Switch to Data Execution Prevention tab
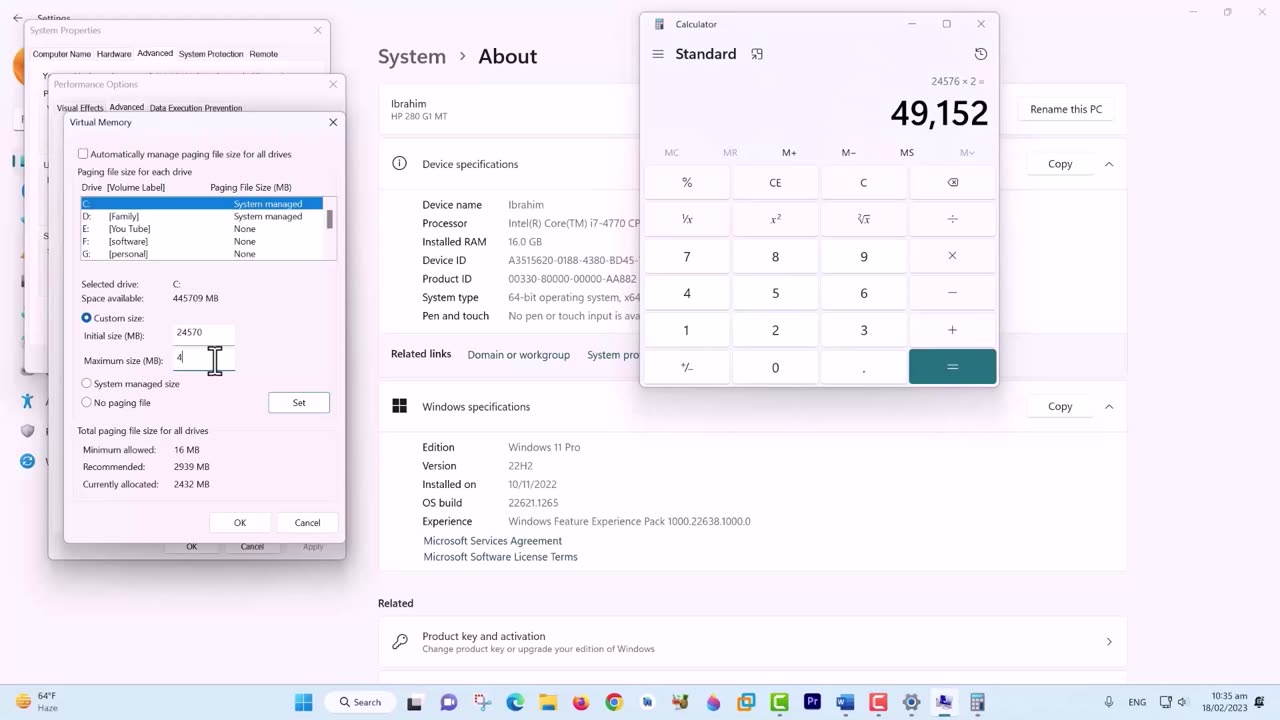 pyautogui.click(x=196, y=108)
